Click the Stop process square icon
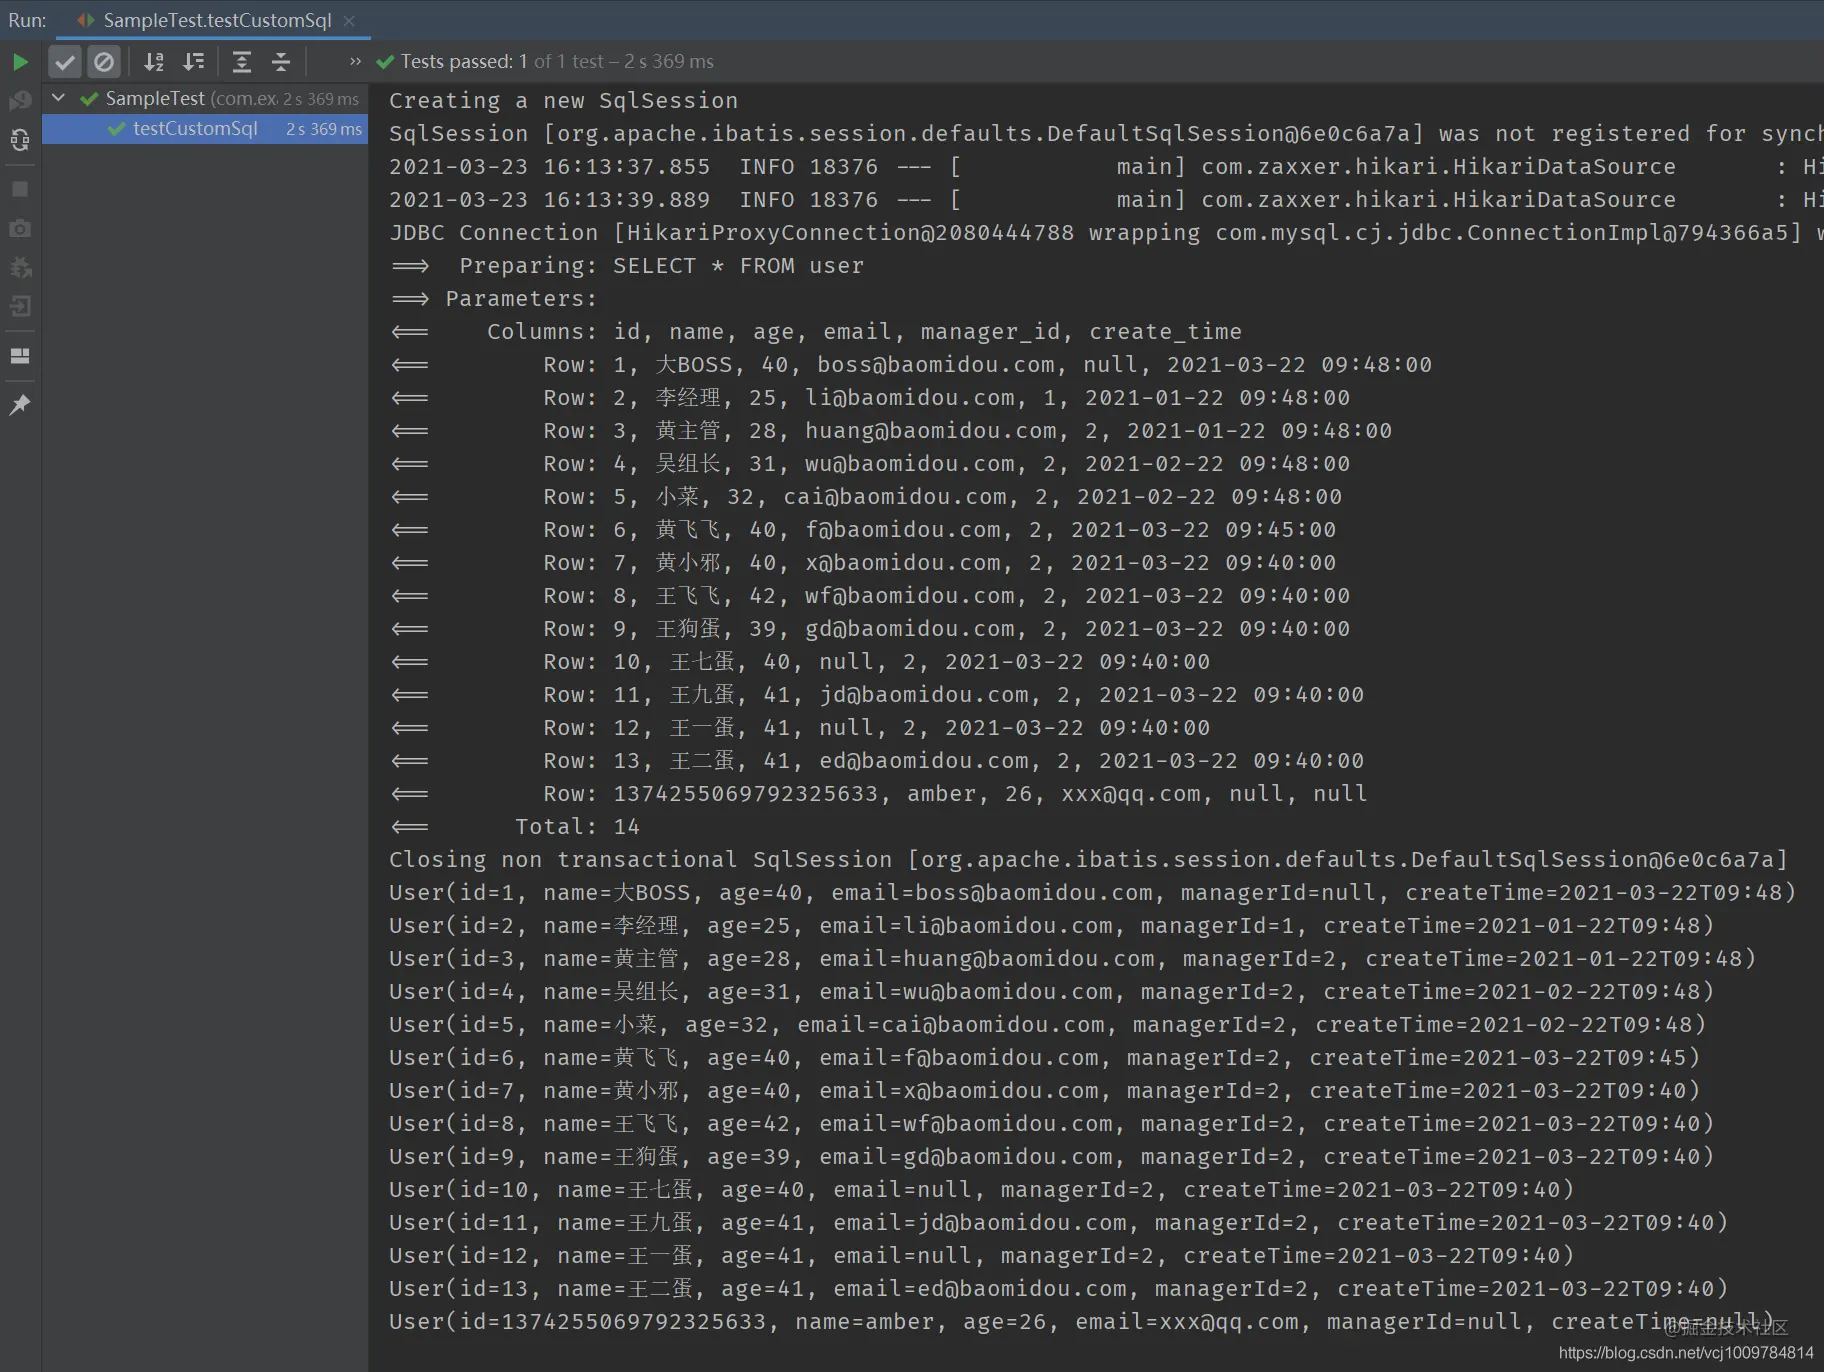 [x=20, y=189]
